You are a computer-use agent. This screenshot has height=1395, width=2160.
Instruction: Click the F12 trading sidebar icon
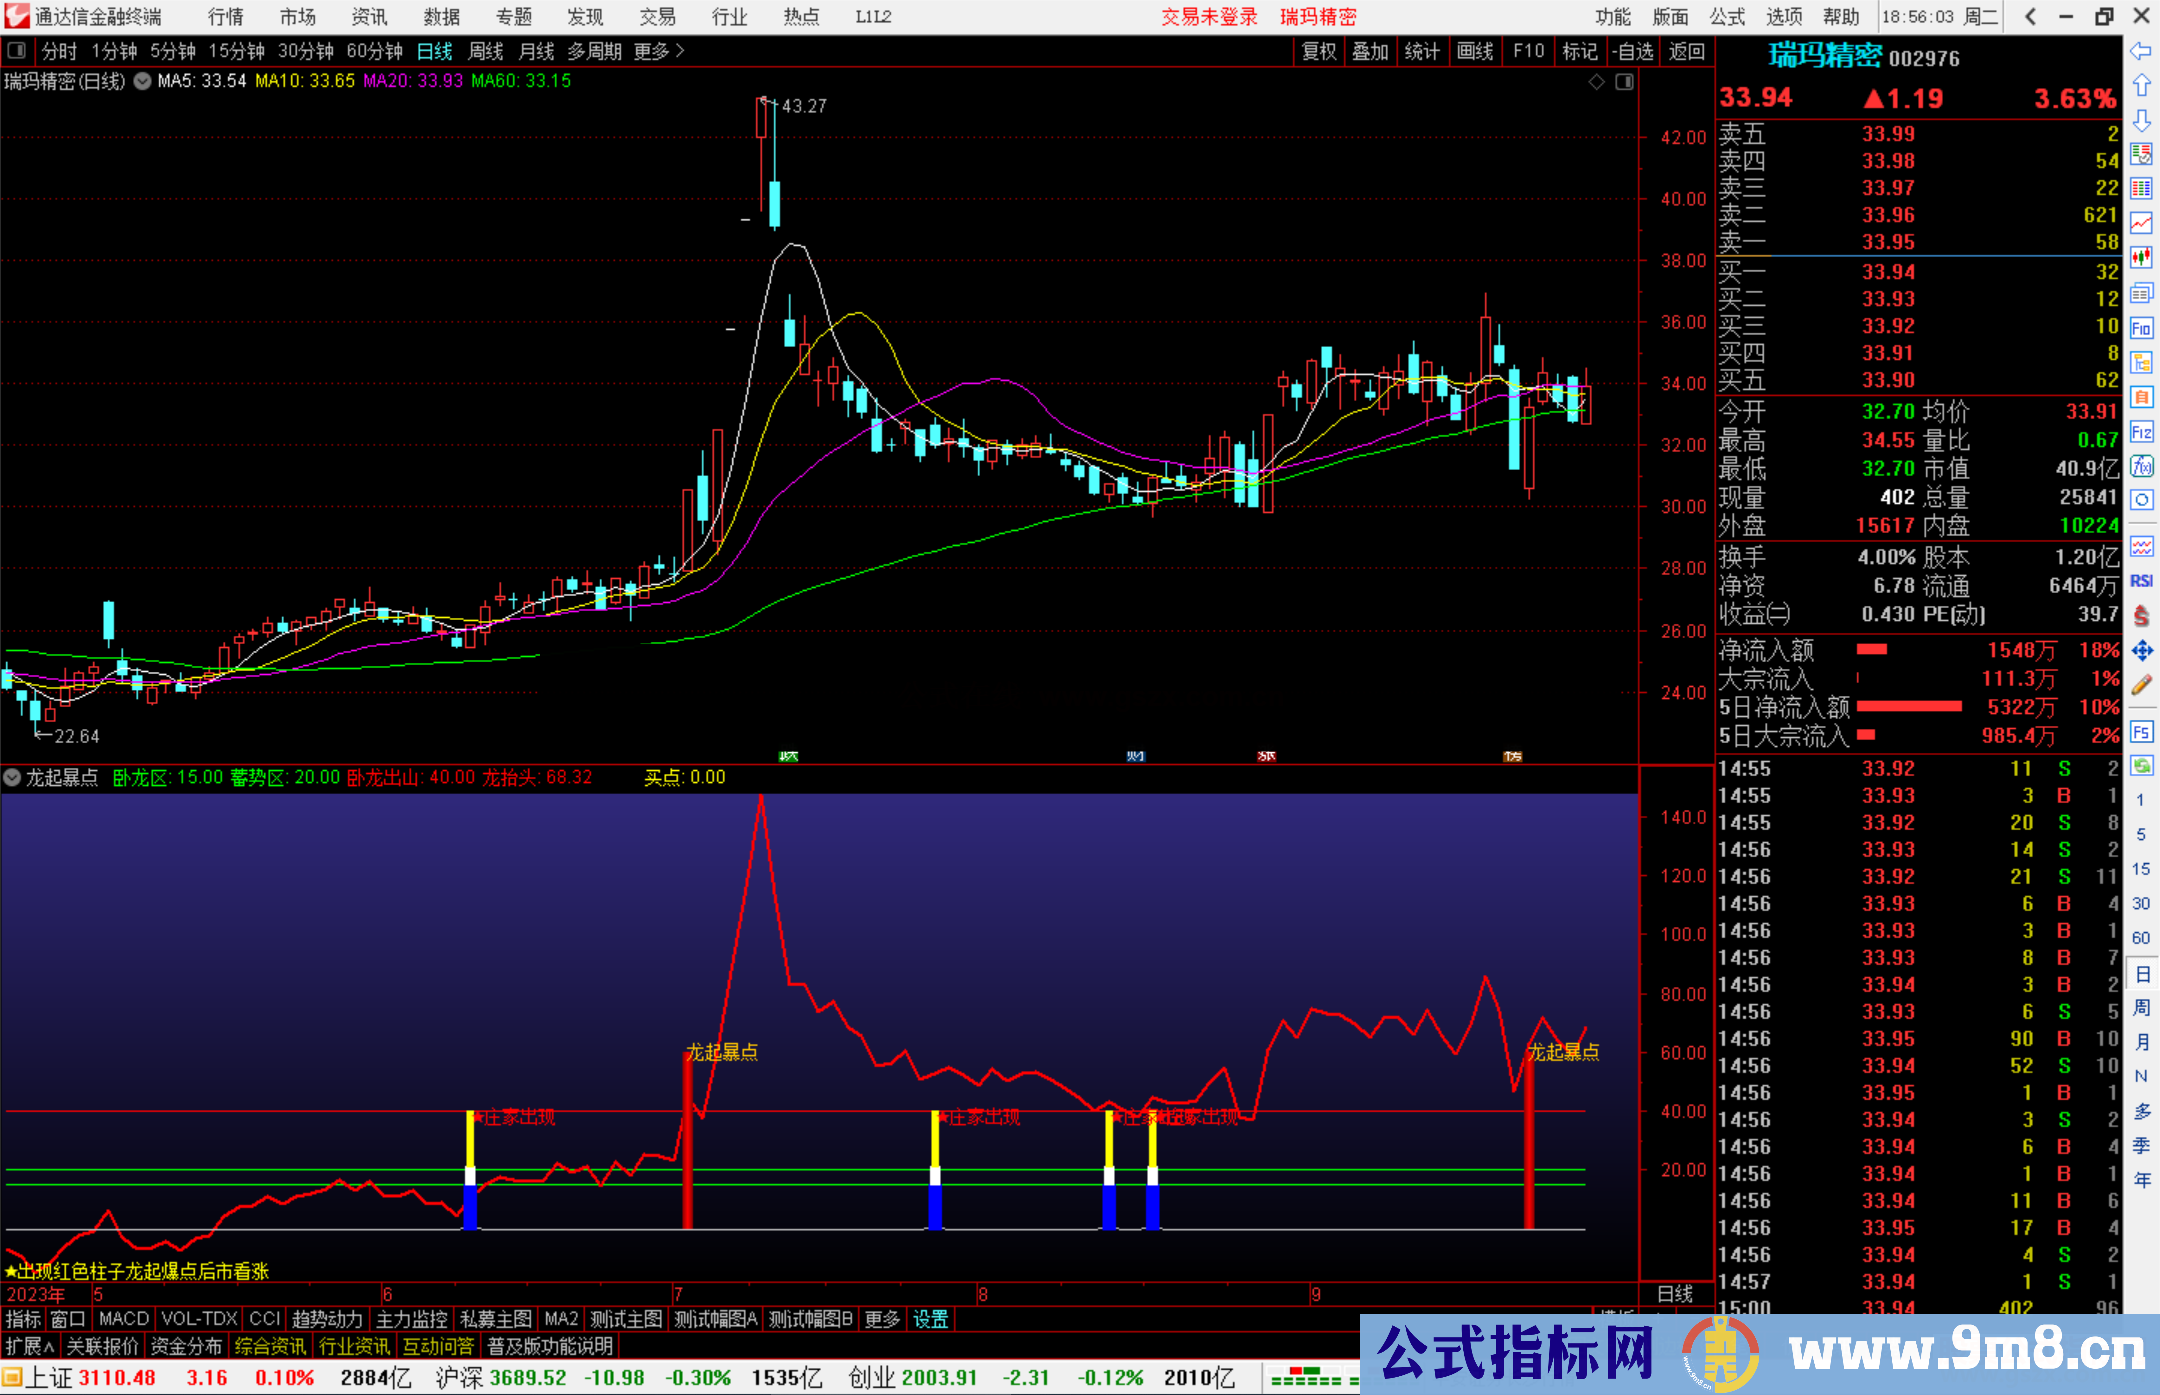point(2141,432)
